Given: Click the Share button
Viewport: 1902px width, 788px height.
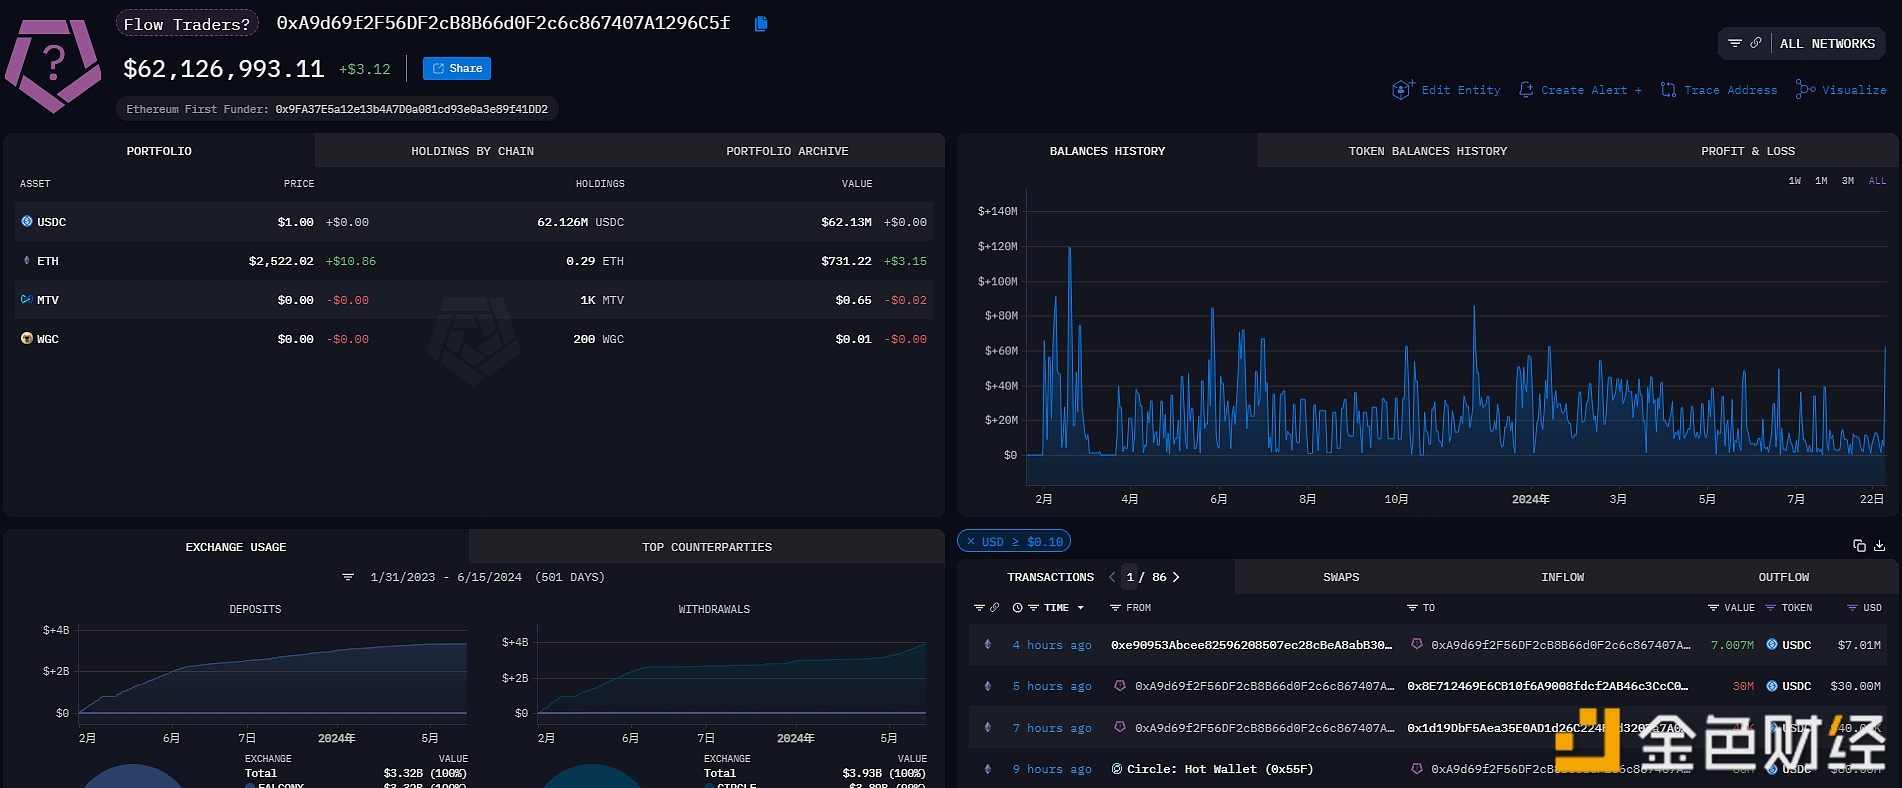Looking at the screenshot, I should click(x=457, y=68).
